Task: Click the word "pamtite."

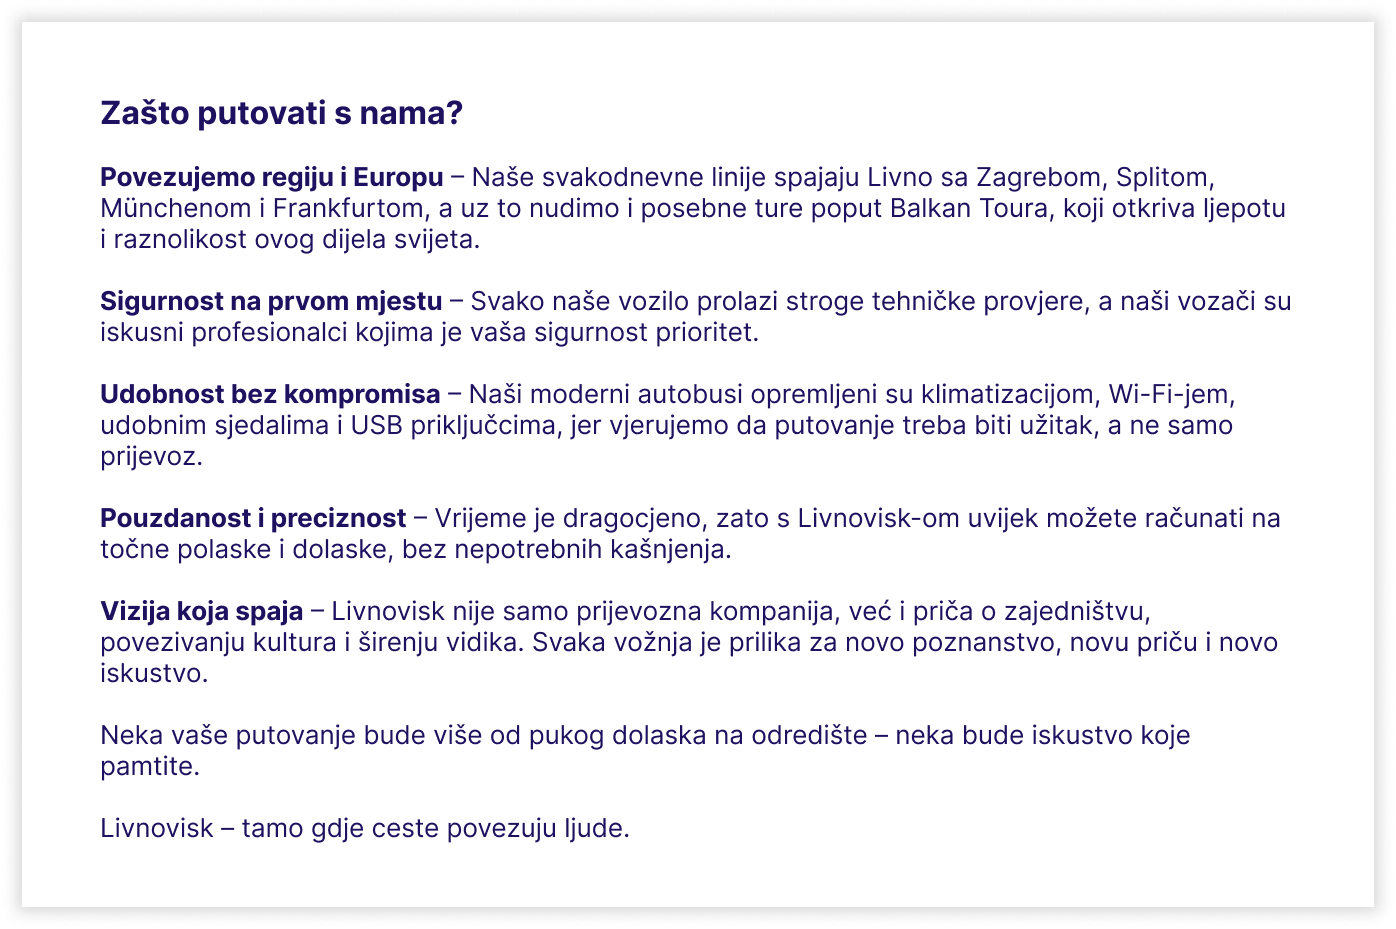Action: tap(150, 766)
